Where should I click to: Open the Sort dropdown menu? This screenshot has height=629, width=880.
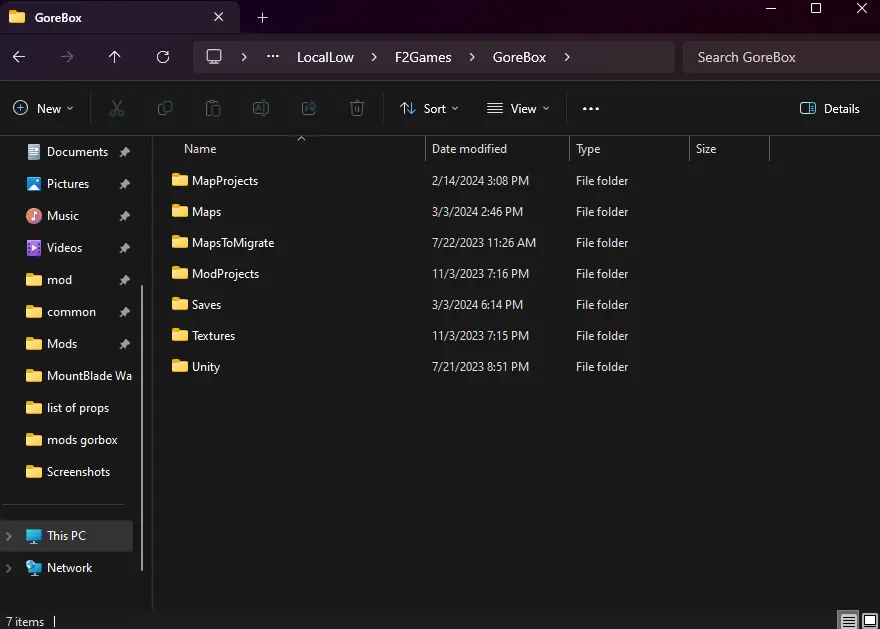tap(429, 108)
